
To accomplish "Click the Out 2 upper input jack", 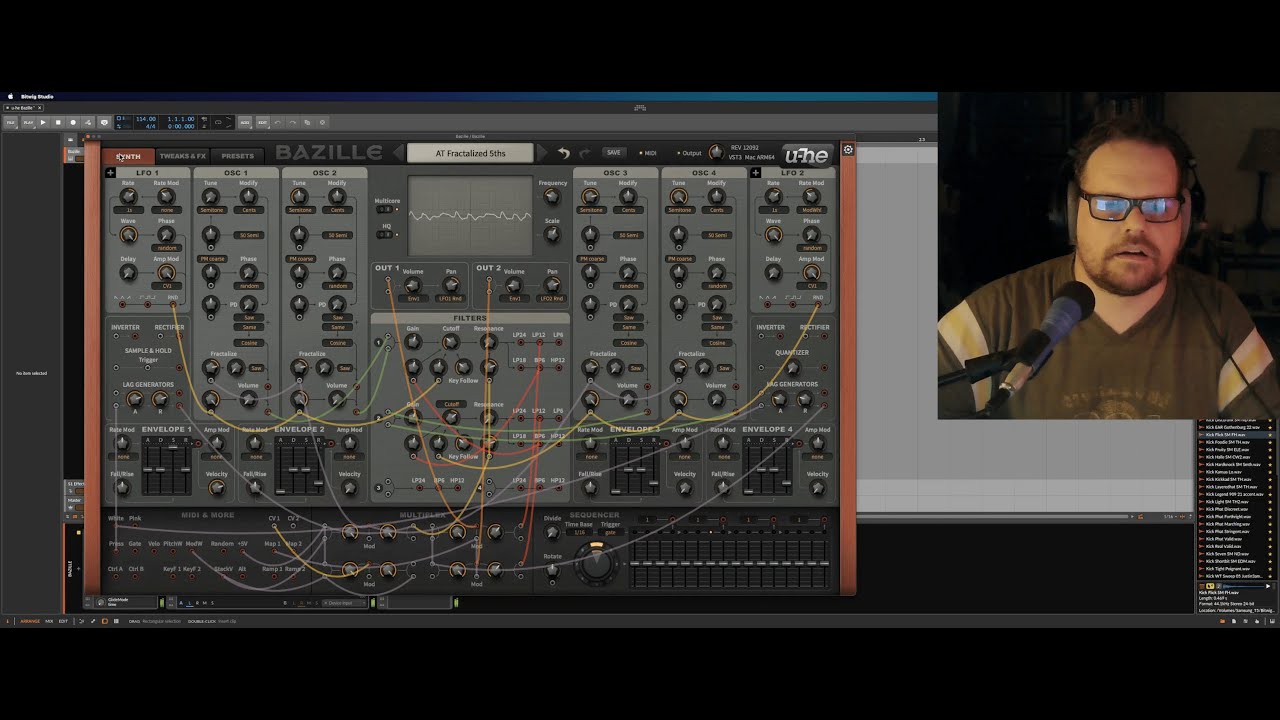I will coord(489,279).
